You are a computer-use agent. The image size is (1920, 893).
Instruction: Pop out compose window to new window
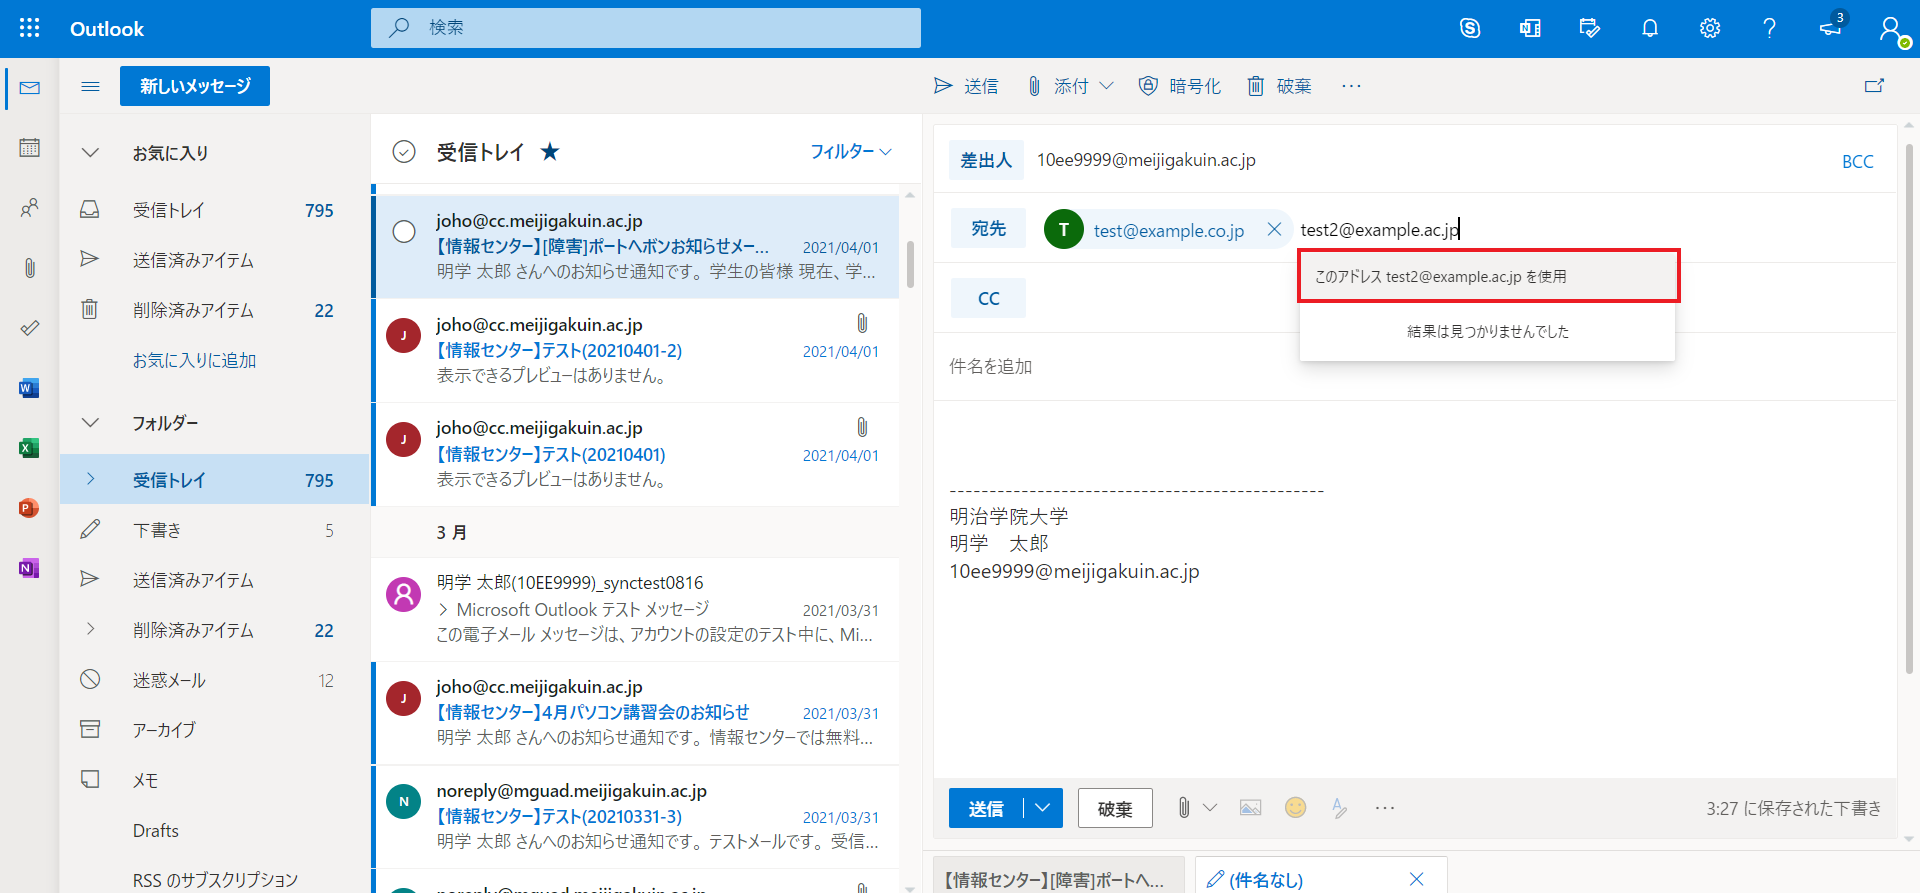[1874, 86]
